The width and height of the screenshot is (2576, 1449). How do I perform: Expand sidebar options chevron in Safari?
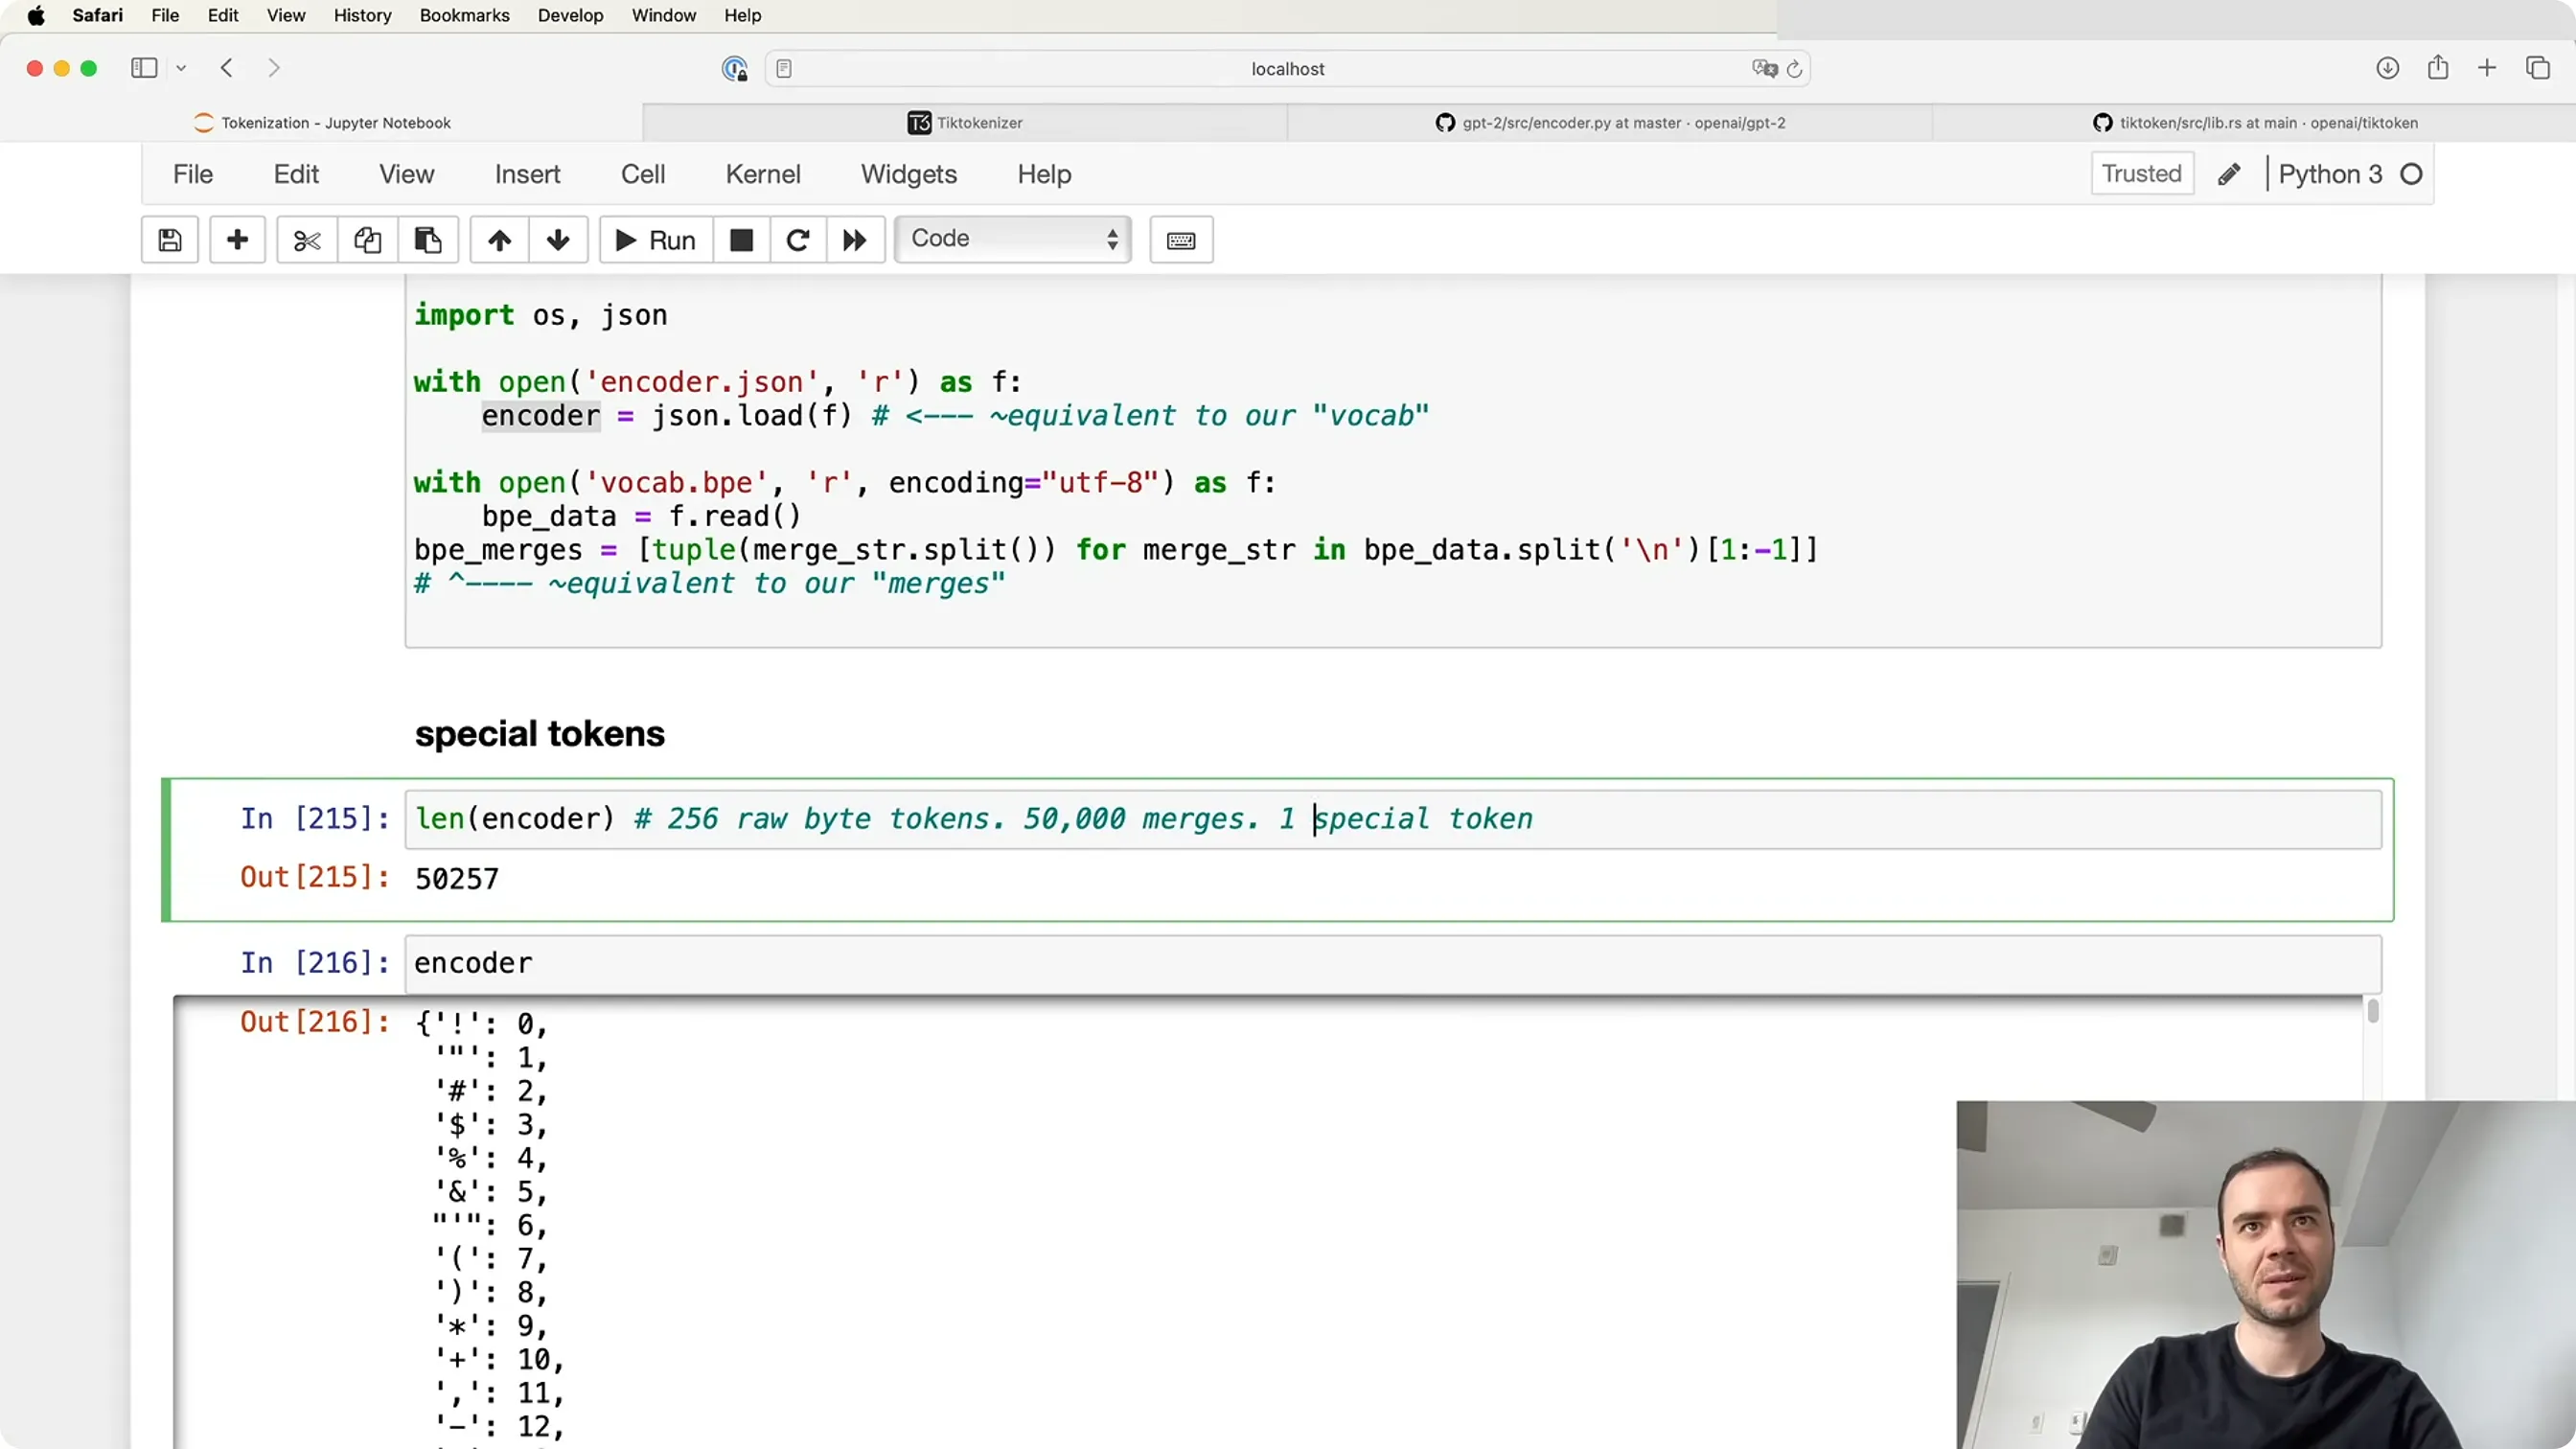point(181,68)
